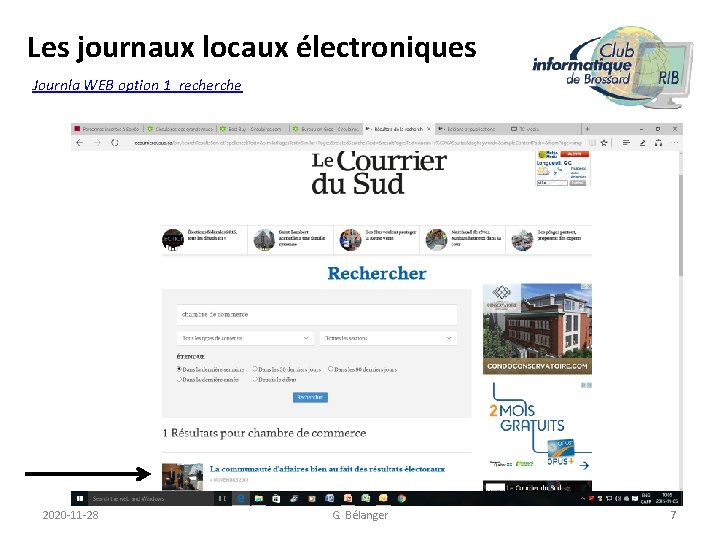Click the Windows taskbar search box
Image resolution: width=720 pixels, height=540 pixels.
point(152,498)
